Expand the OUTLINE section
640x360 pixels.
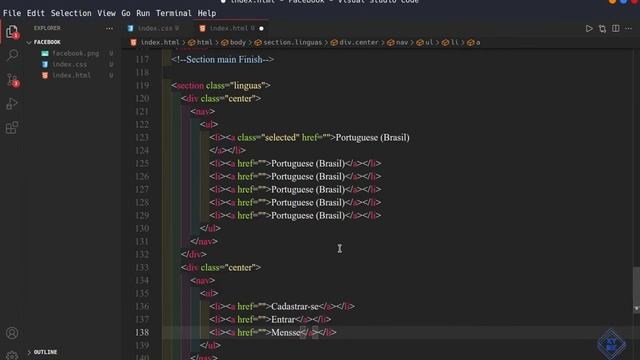click(x=42, y=352)
